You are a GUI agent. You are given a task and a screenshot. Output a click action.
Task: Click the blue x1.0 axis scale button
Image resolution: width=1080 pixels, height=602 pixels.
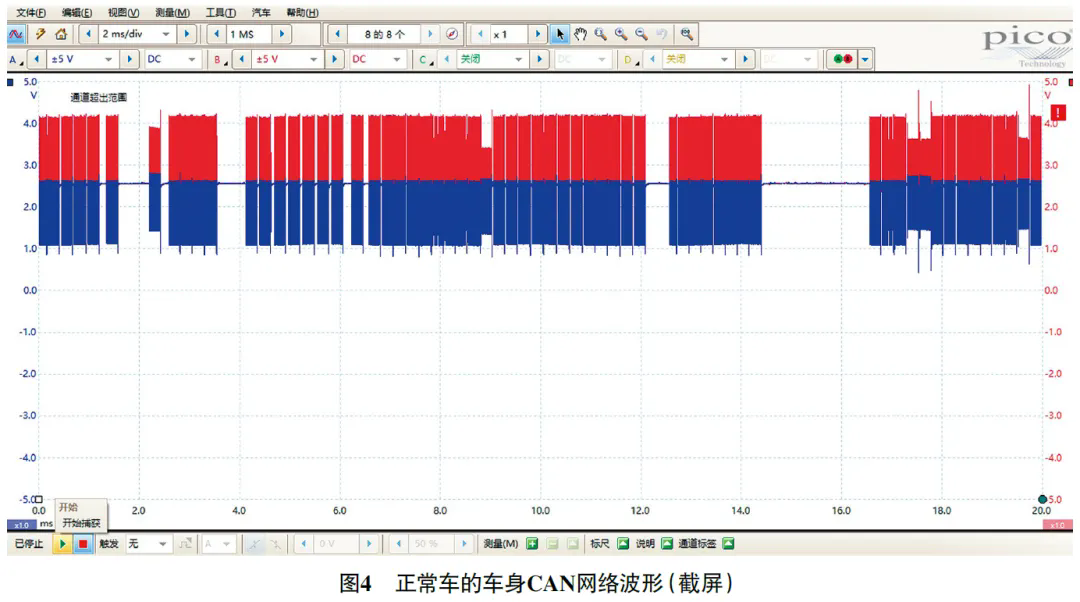[21, 526]
